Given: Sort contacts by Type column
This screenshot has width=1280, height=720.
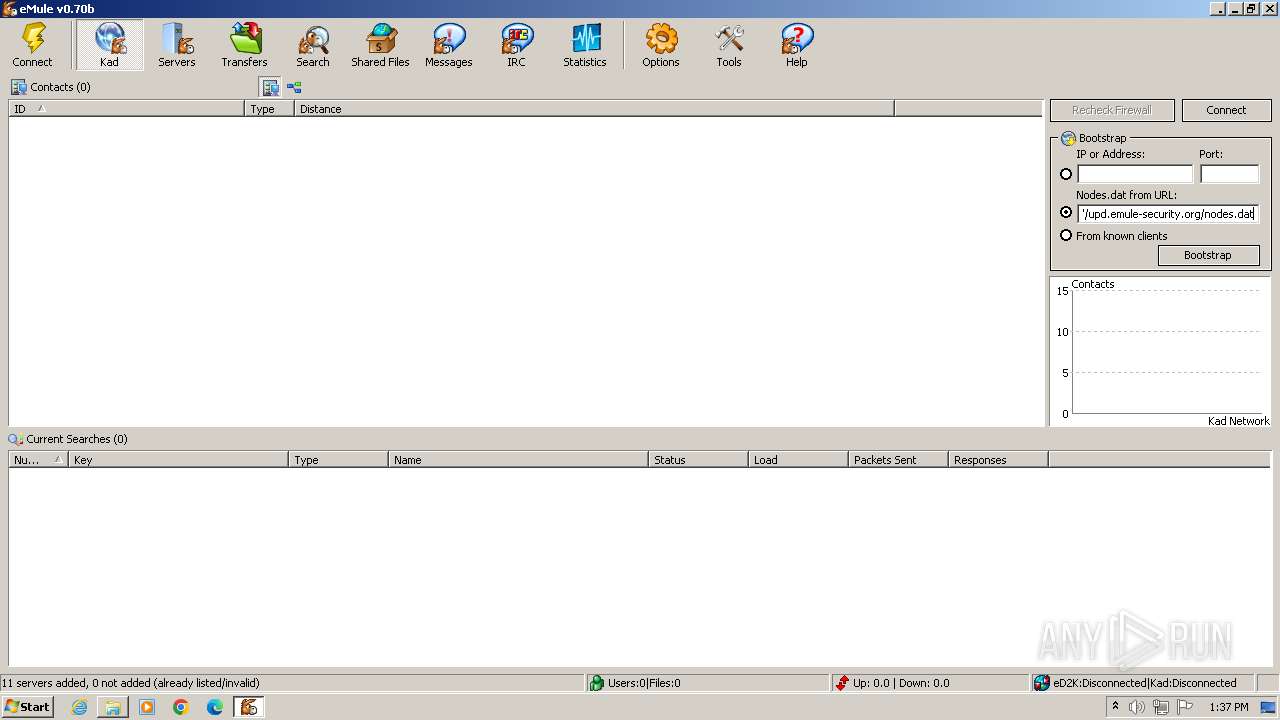Looking at the screenshot, I should 270,109.
